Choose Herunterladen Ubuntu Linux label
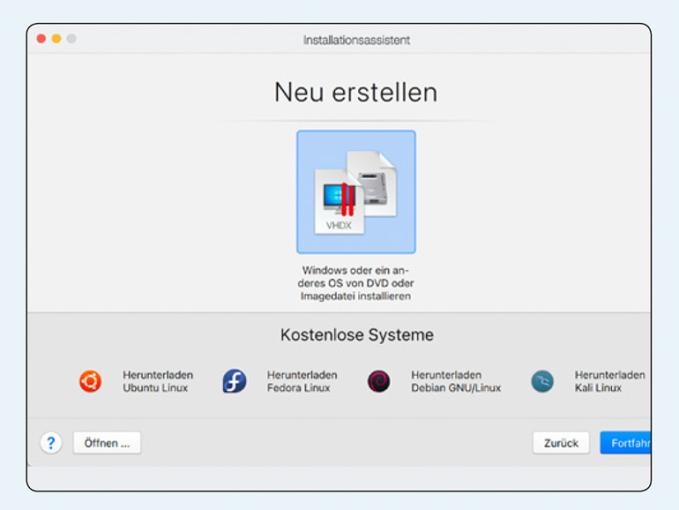679x510 pixels. [158, 381]
